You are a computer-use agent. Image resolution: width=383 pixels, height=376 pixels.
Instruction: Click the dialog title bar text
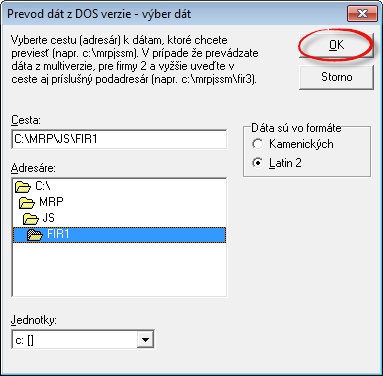(x=99, y=14)
